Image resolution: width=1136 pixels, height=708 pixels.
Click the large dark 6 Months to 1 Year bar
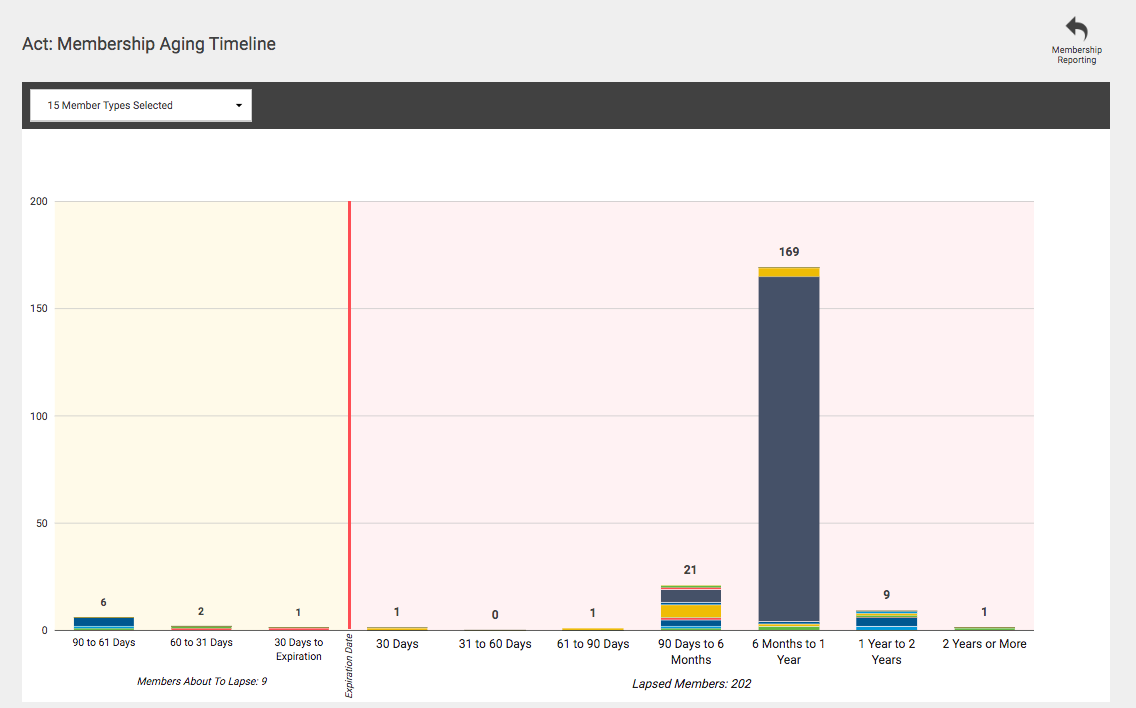[x=789, y=449]
